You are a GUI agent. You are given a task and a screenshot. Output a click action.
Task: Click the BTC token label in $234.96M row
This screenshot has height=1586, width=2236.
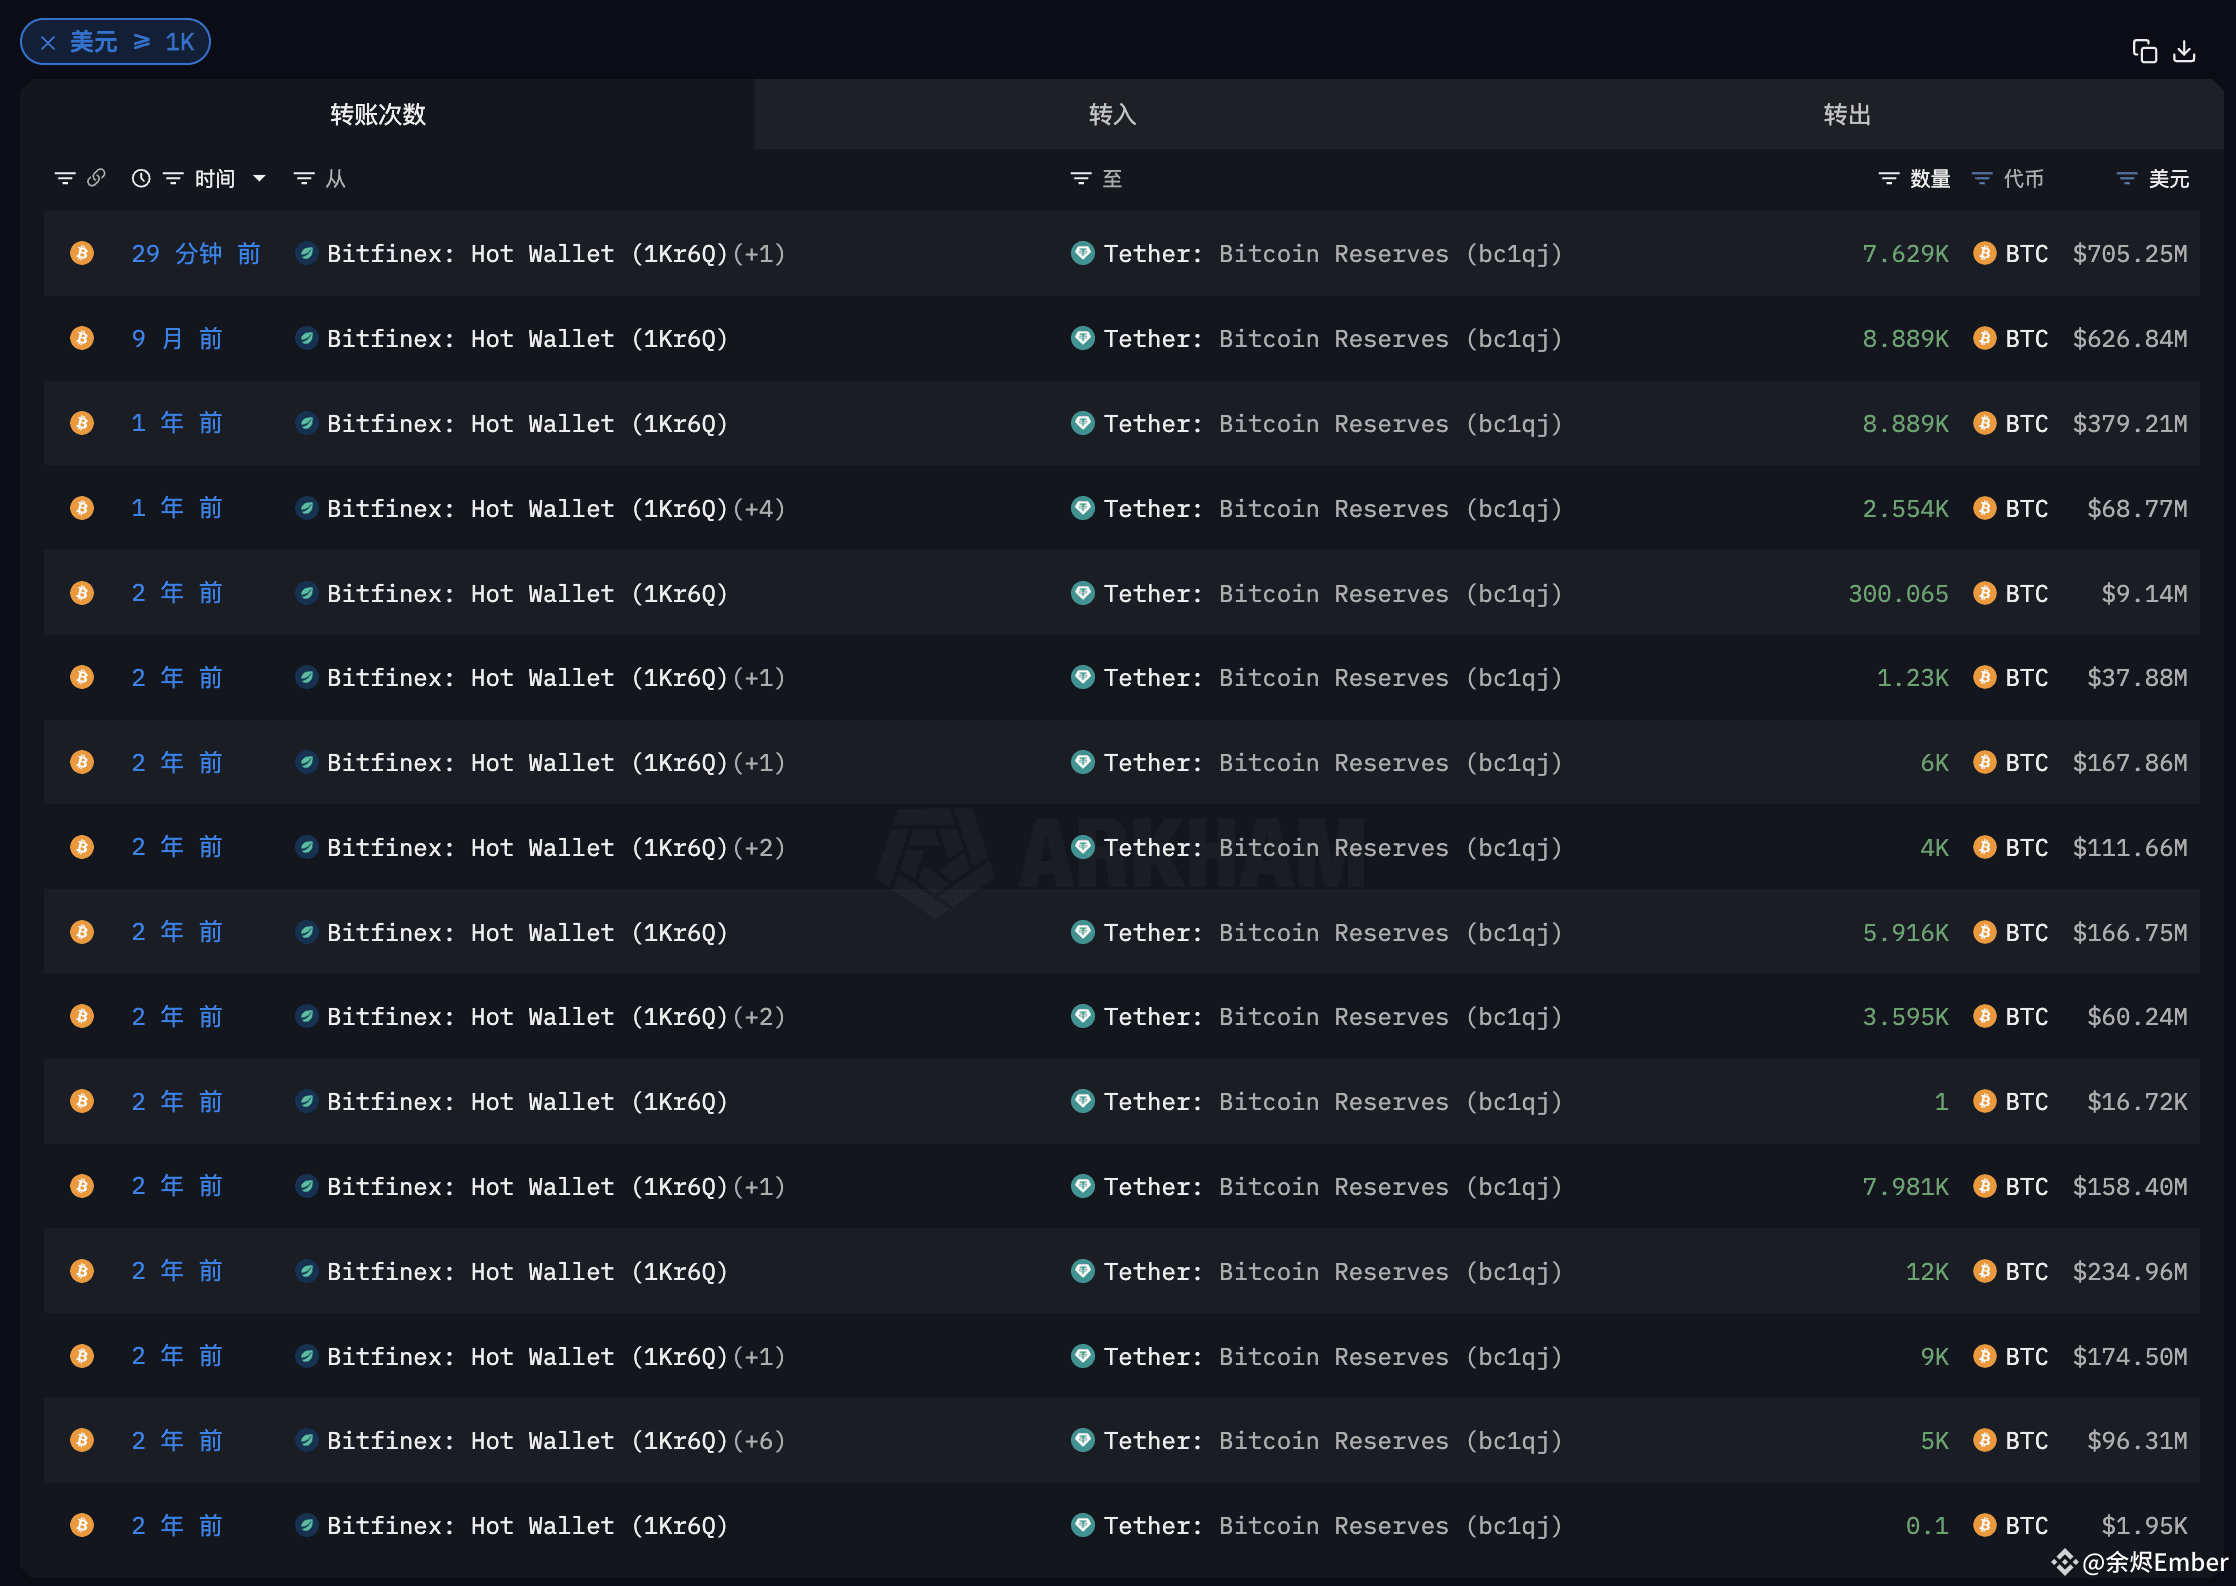click(2027, 1272)
